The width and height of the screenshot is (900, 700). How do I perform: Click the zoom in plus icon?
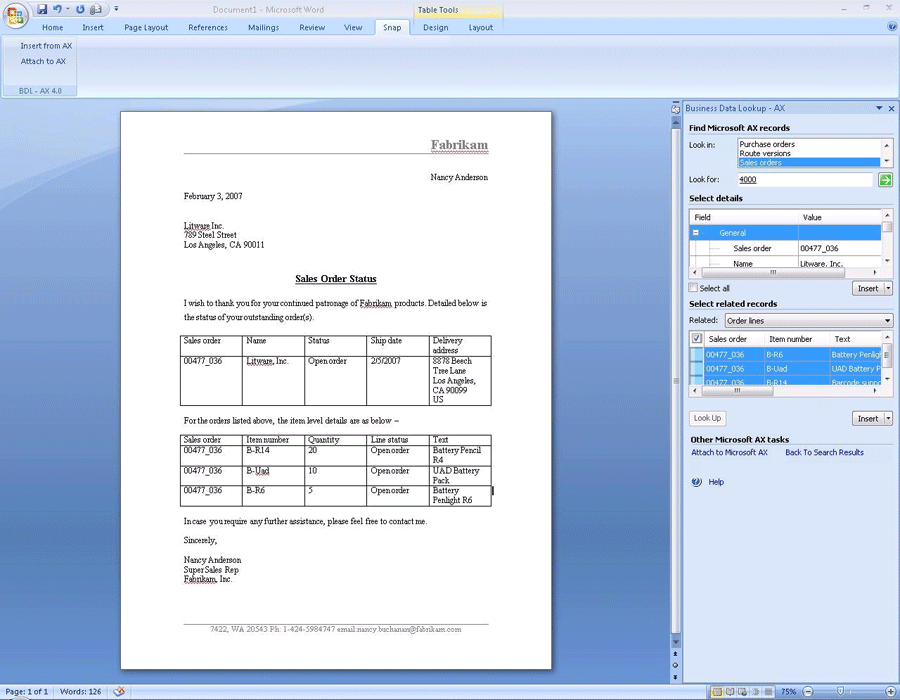pos(890,692)
